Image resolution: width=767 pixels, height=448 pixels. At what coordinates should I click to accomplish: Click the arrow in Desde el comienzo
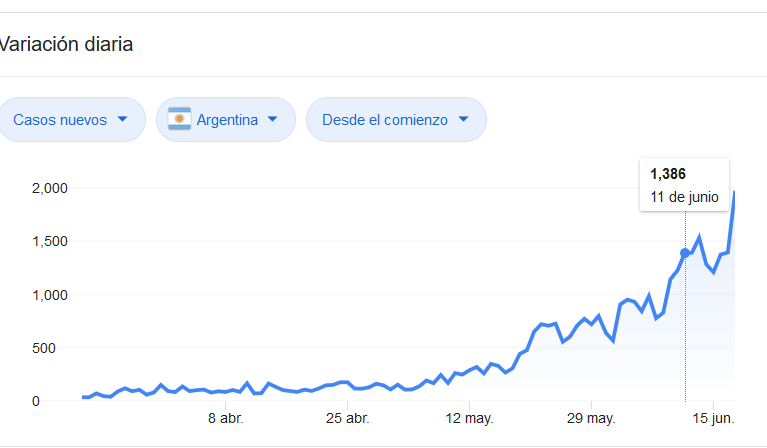point(463,119)
